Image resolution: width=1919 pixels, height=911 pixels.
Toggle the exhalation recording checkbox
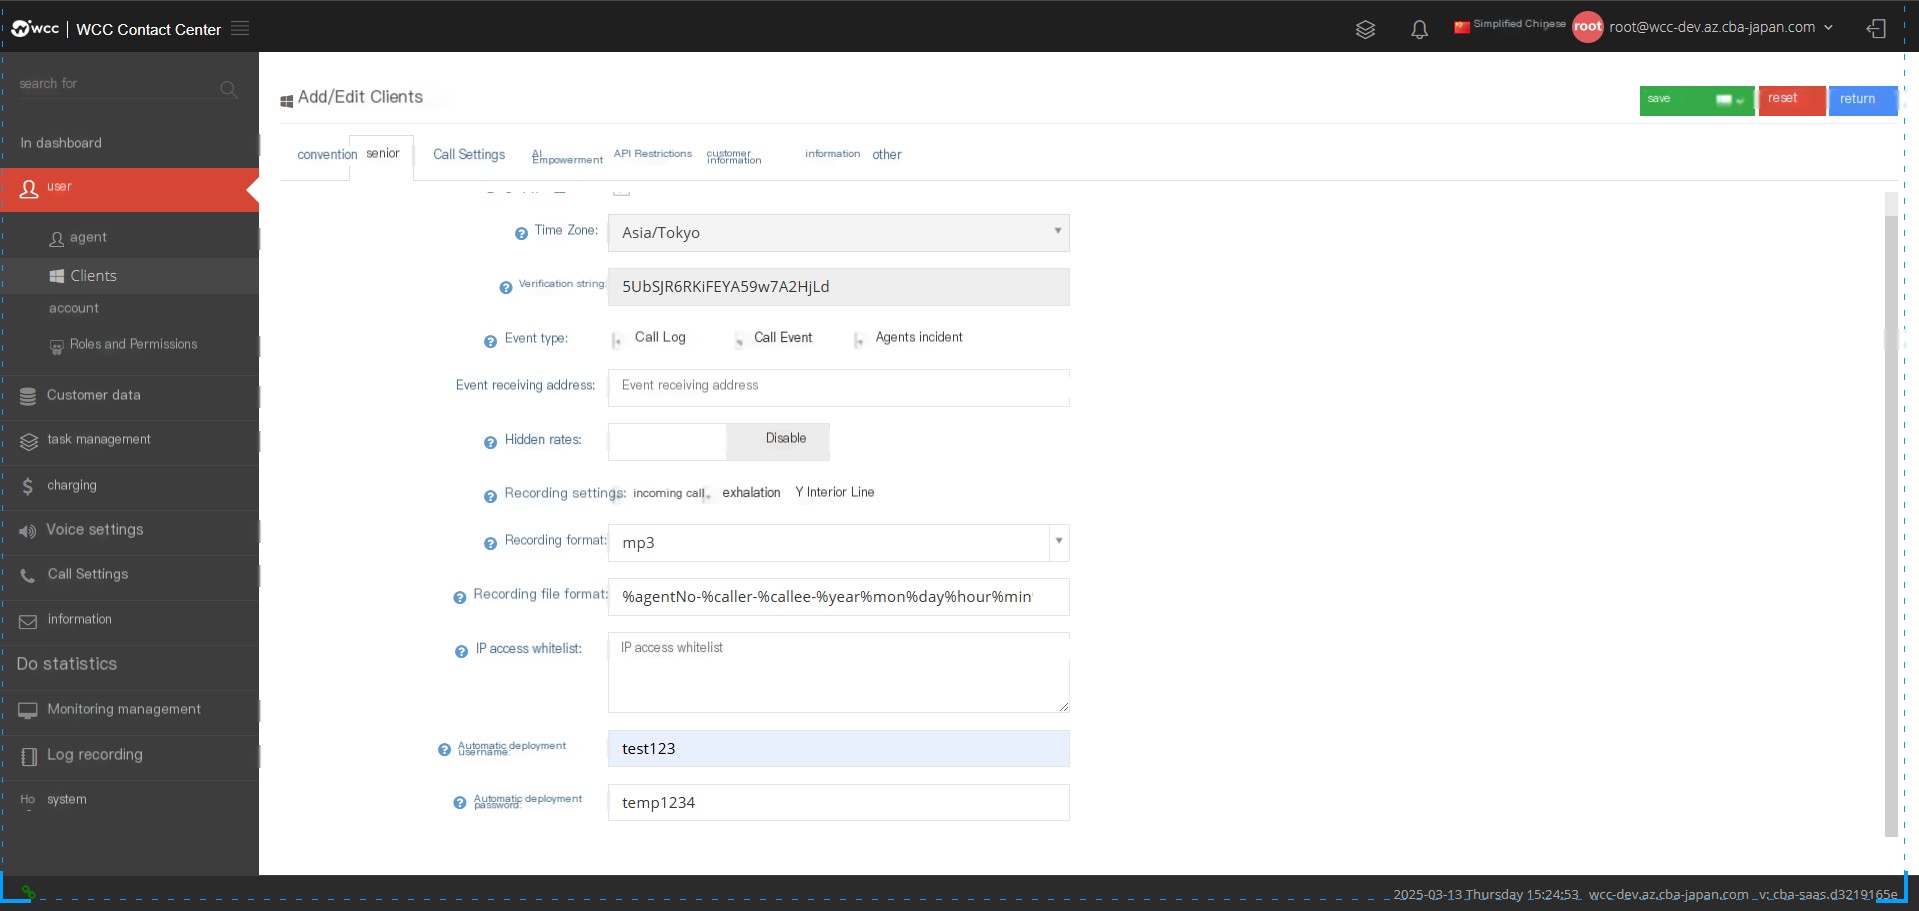(708, 495)
